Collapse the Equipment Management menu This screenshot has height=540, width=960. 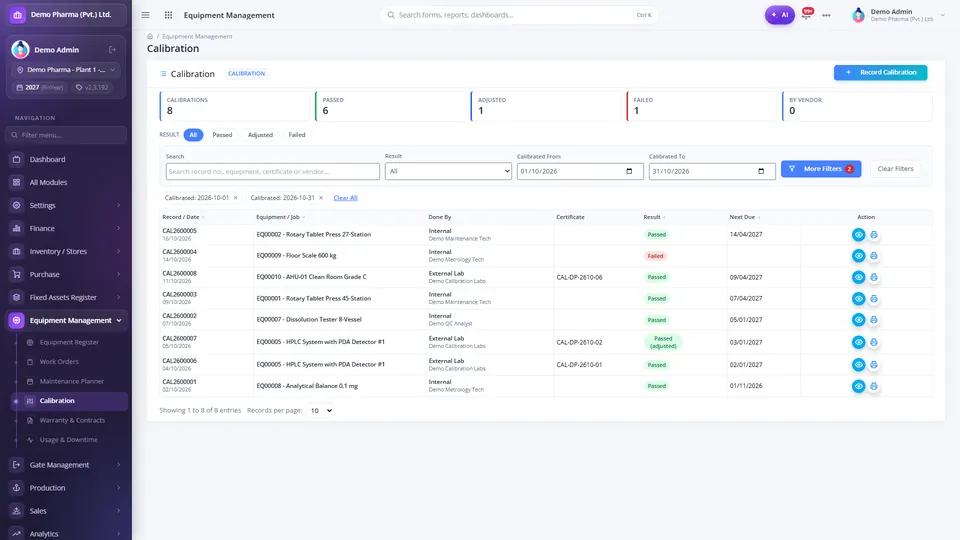(x=66, y=320)
